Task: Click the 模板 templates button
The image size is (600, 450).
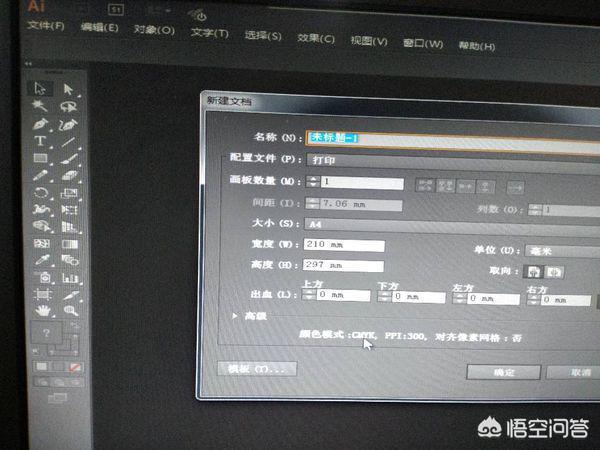Action: [x=257, y=369]
